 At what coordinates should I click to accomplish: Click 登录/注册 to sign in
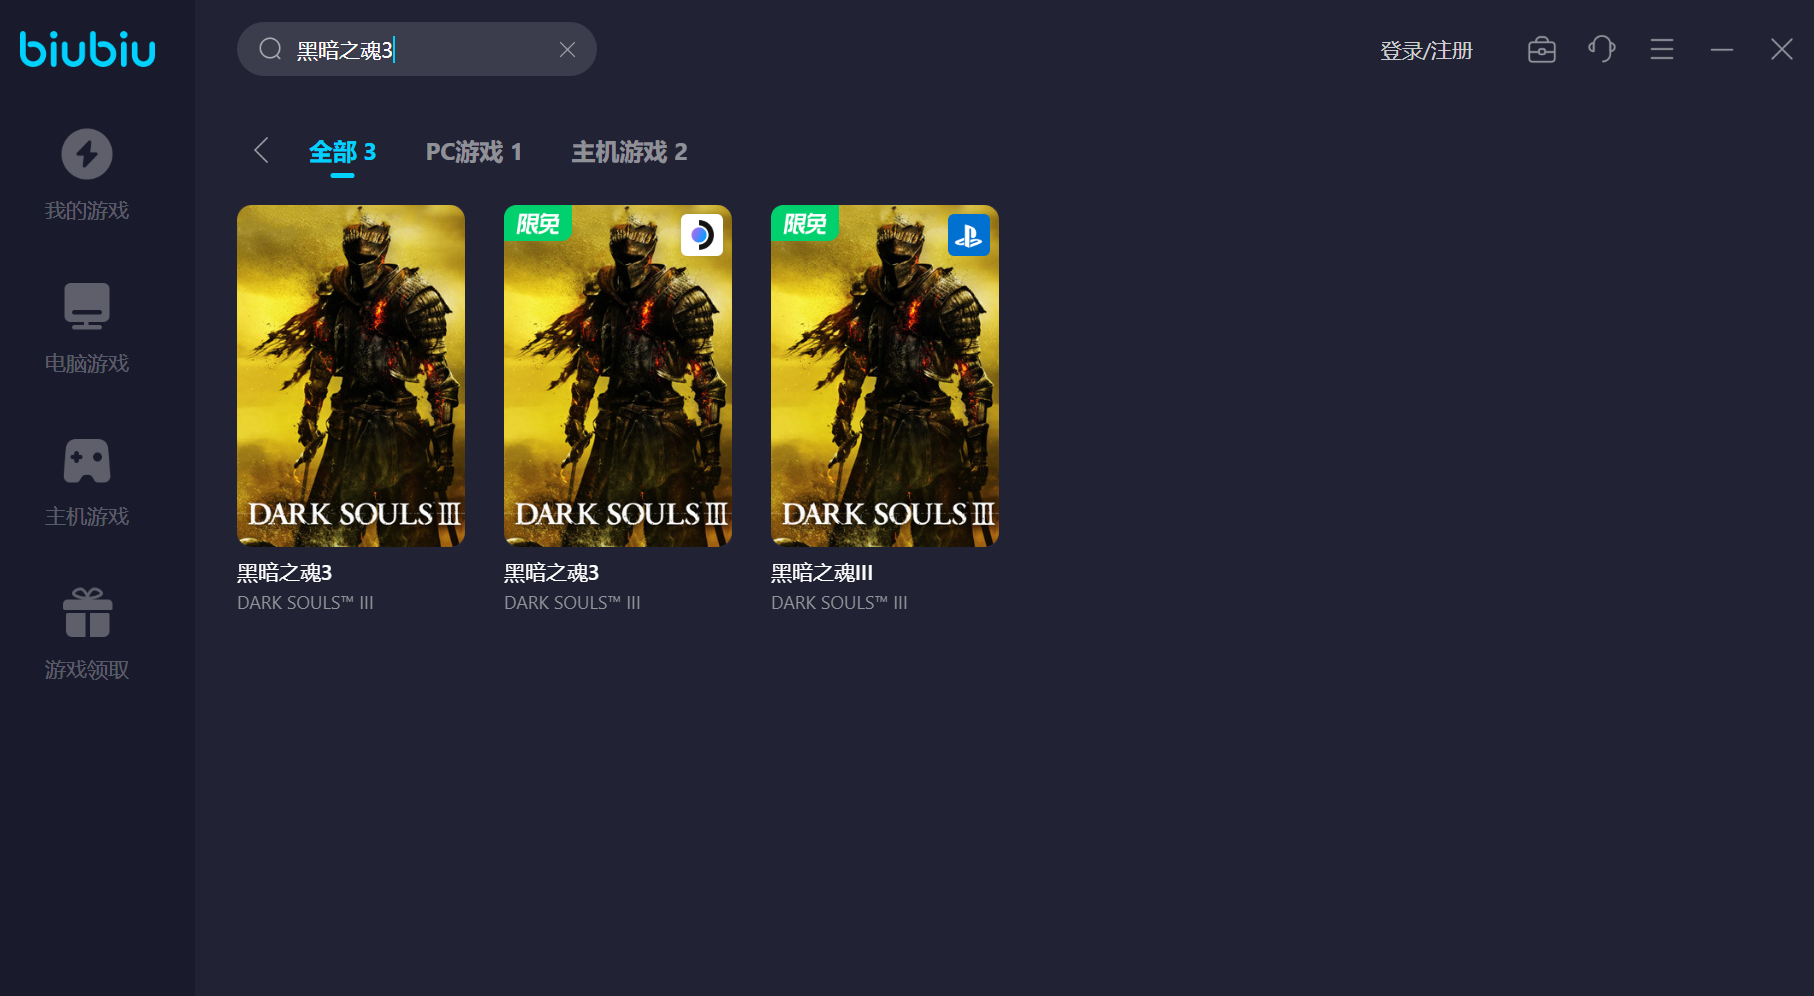[x=1426, y=51]
